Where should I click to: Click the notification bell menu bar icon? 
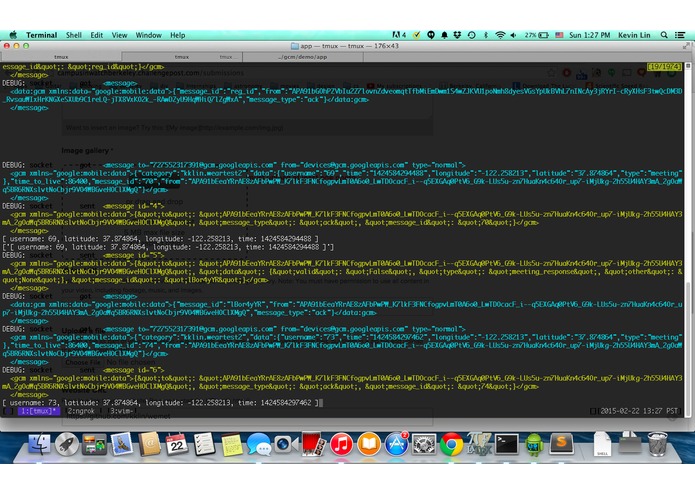coord(444,35)
